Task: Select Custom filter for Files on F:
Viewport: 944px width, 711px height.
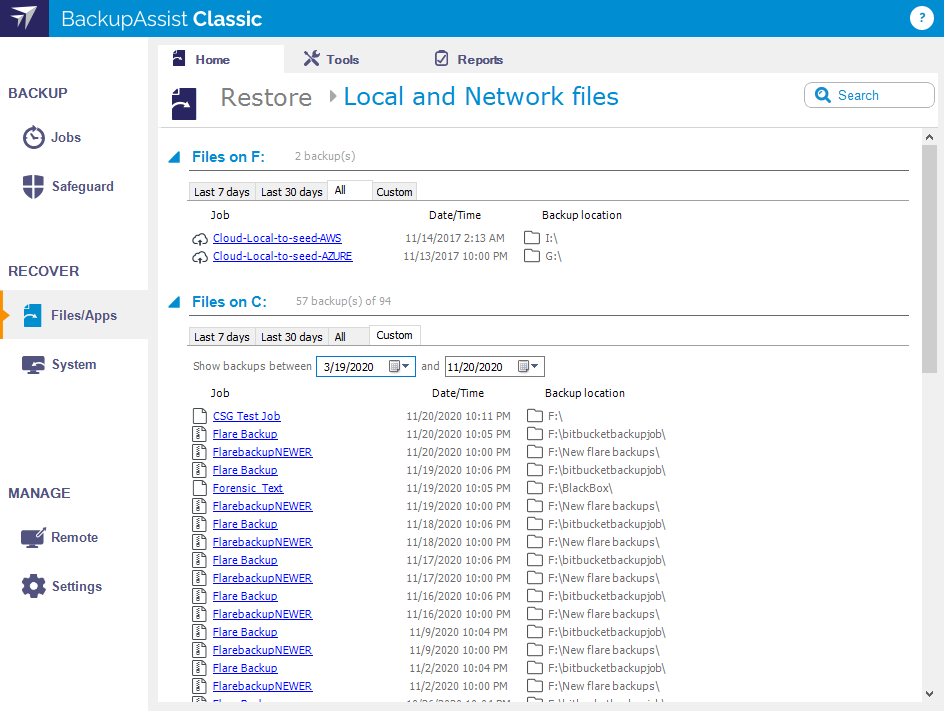Action: pos(394,191)
